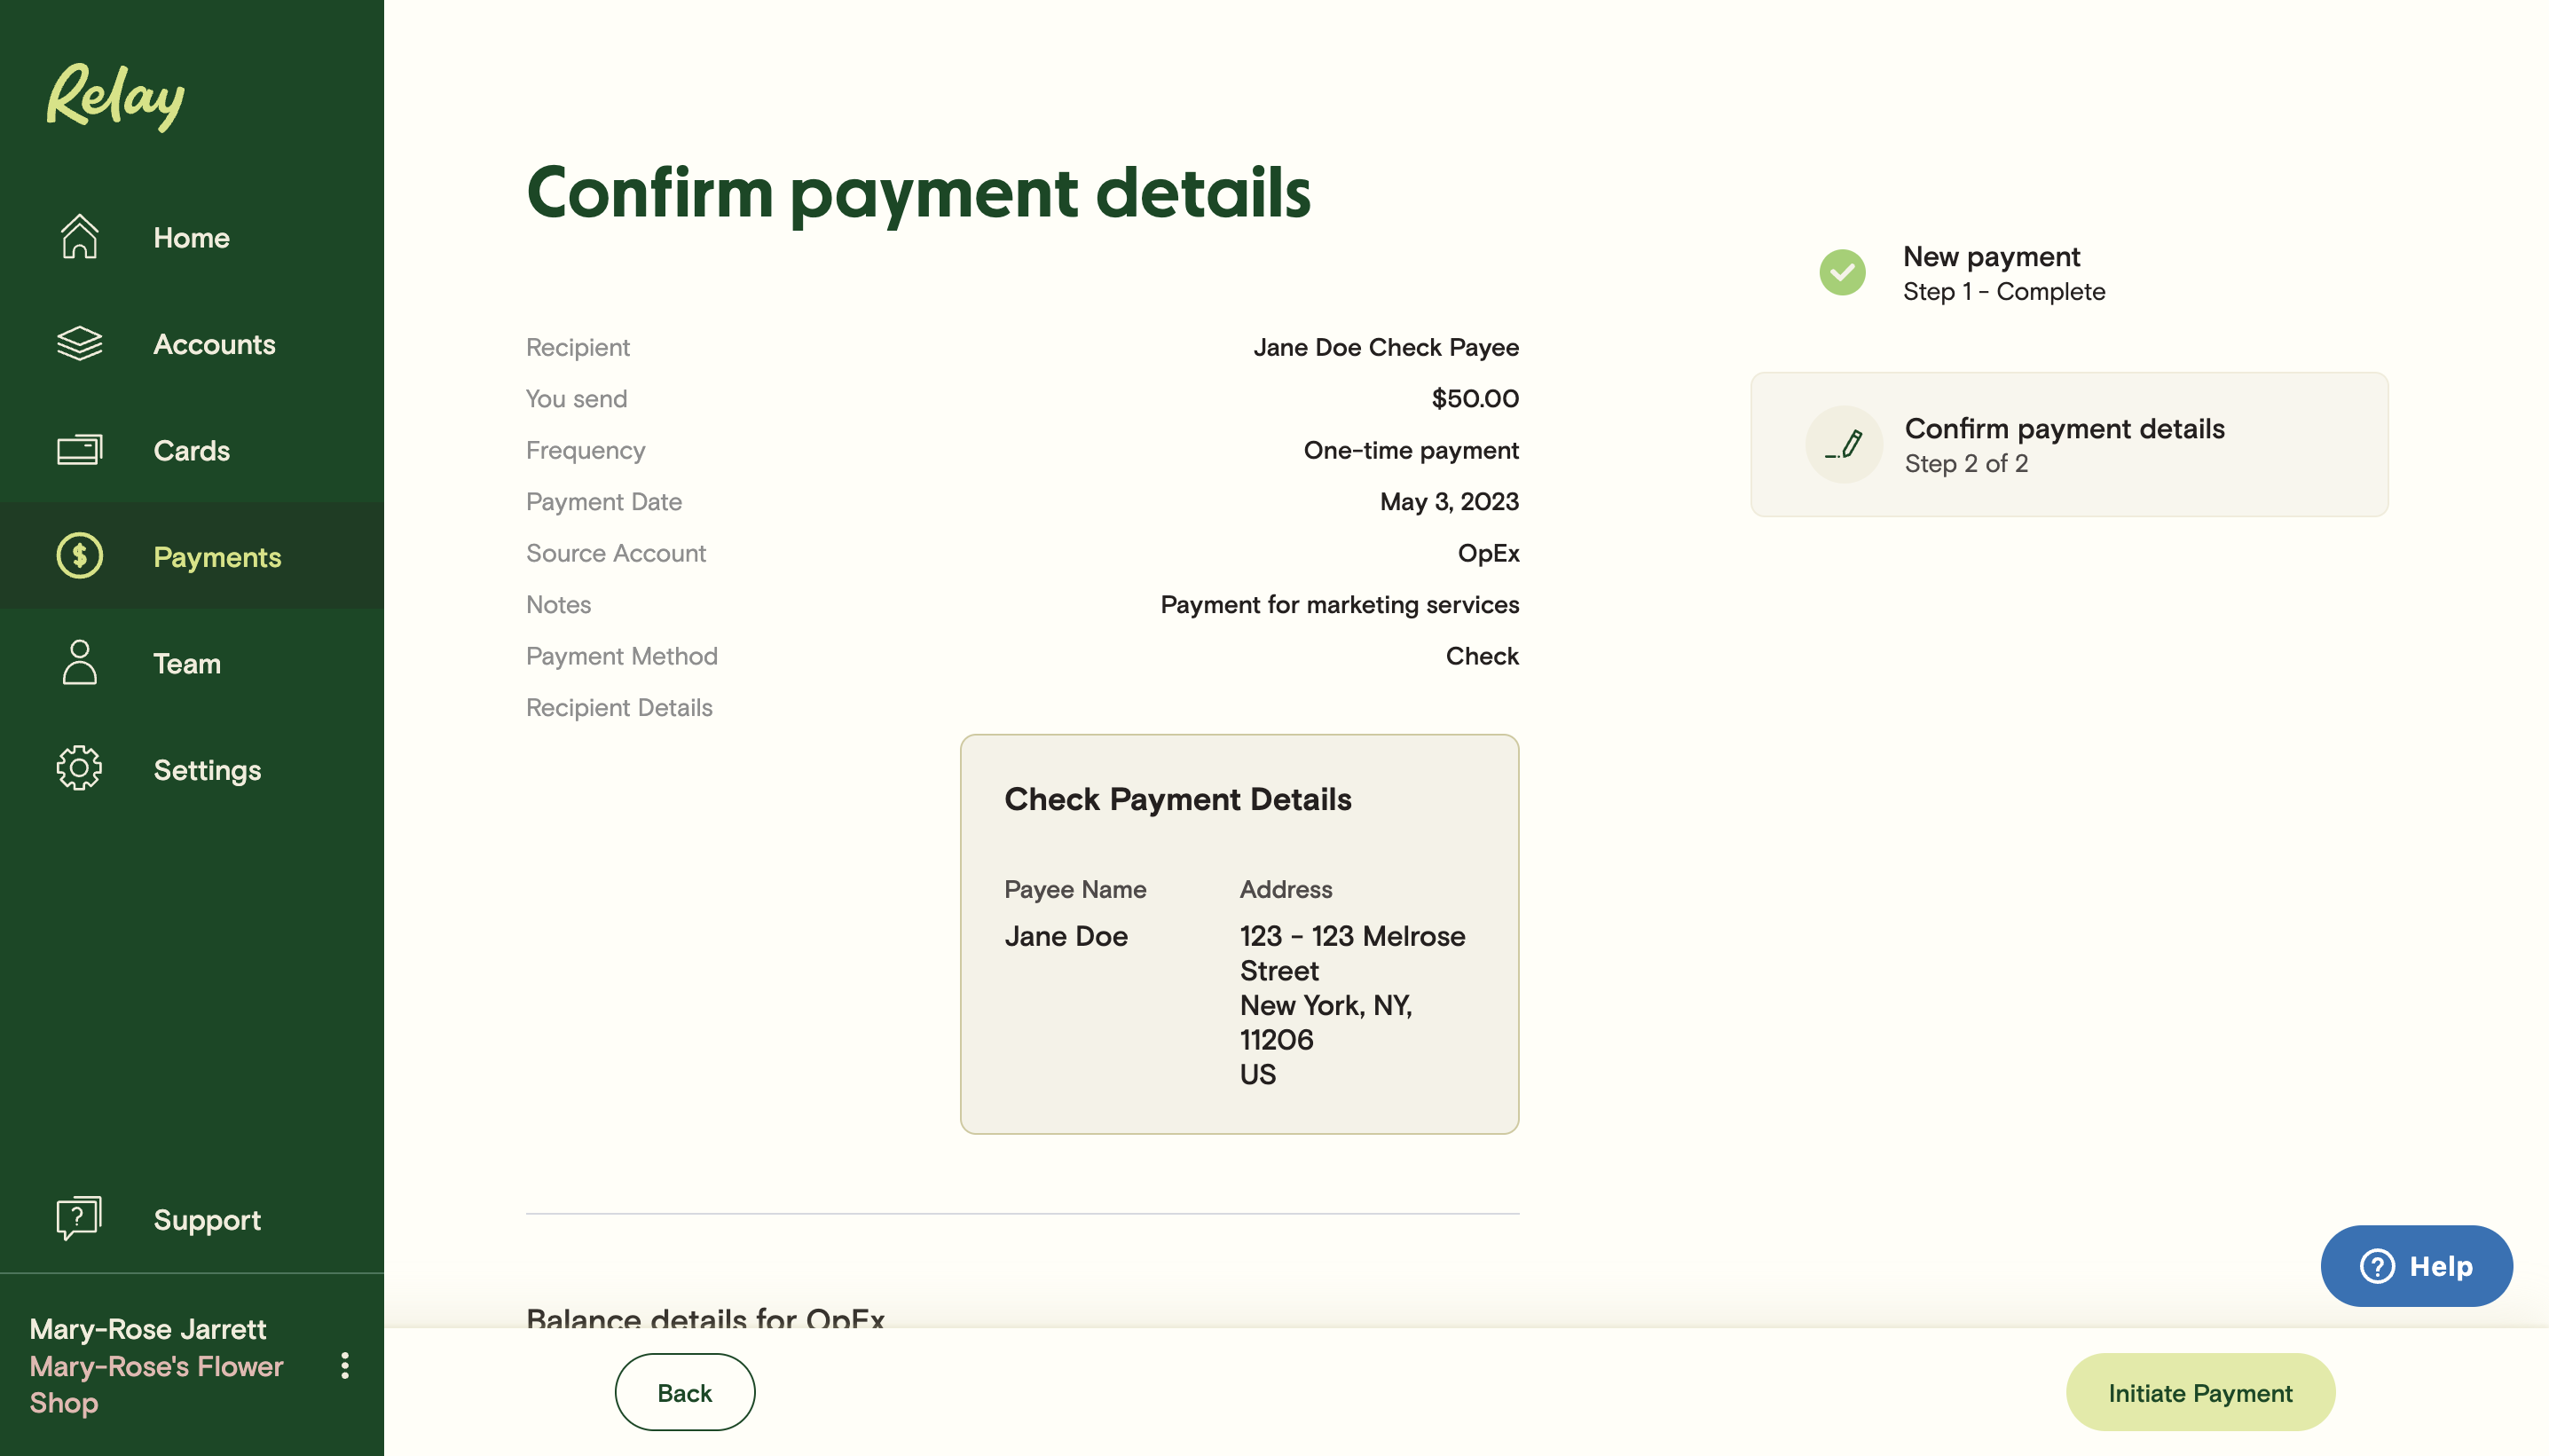Select the Home icon in the sidebar
2549x1456 pixels.
tap(79, 238)
